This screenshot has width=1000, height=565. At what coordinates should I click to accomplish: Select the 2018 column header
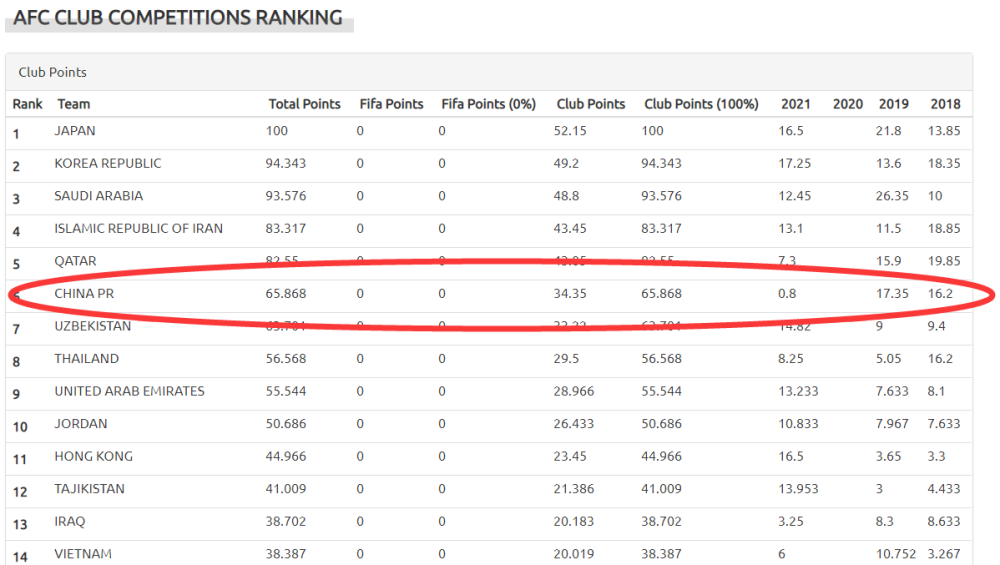point(945,104)
